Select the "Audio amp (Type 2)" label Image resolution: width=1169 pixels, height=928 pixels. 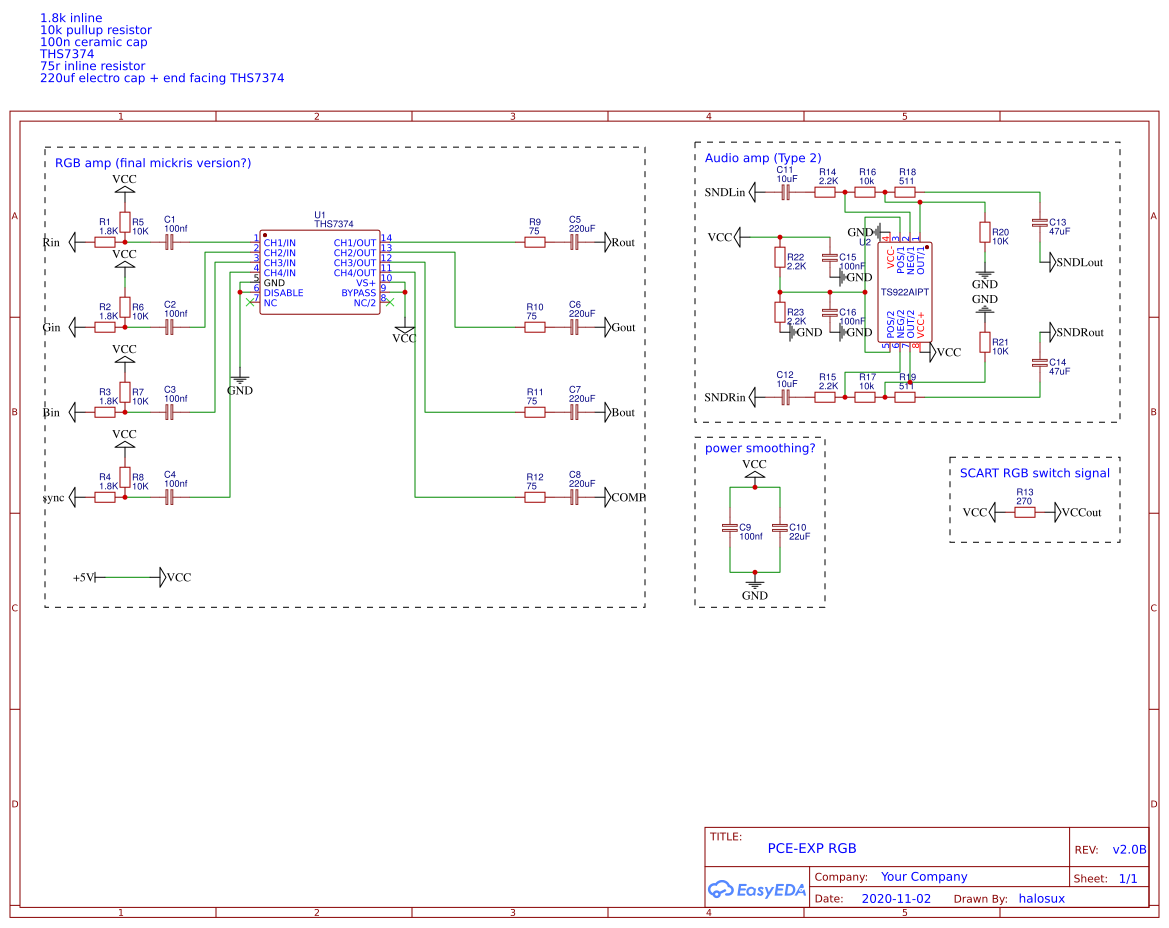pyautogui.click(x=762, y=158)
